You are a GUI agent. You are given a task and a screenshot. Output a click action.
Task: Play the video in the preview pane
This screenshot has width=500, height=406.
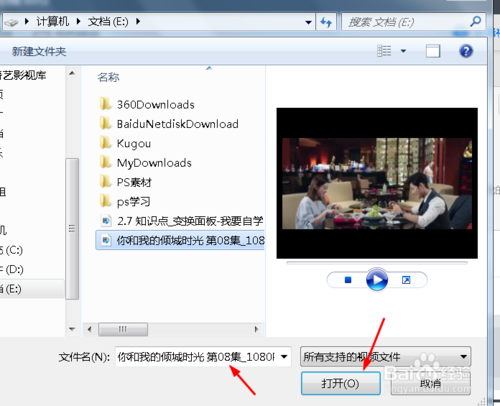pos(377,280)
